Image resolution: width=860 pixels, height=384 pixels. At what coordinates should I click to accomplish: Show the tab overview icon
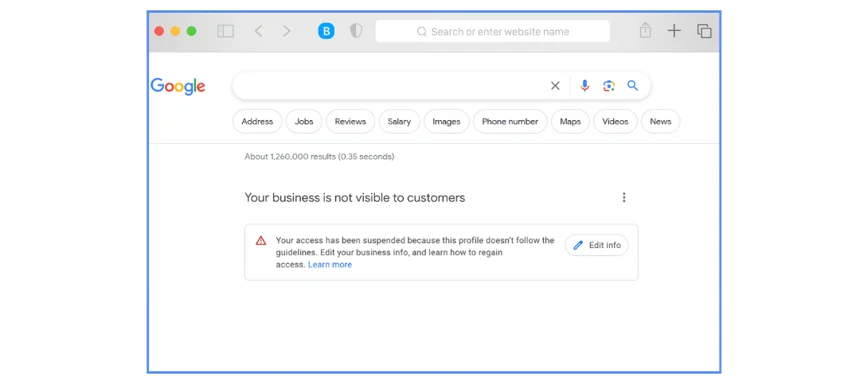[x=704, y=31]
